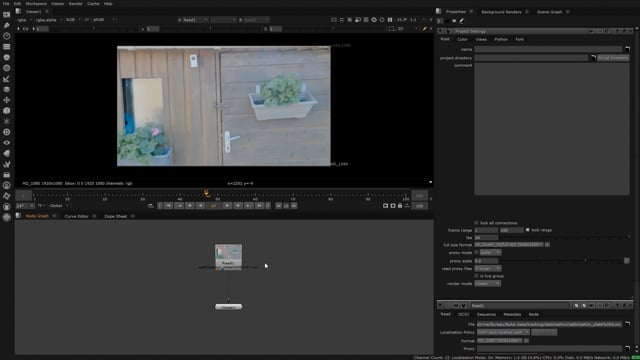Open the Merge nodes menu in left toolbar
The width and height of the screenshot is (640, 360).
pyautogui.click(x=7, y=89)
